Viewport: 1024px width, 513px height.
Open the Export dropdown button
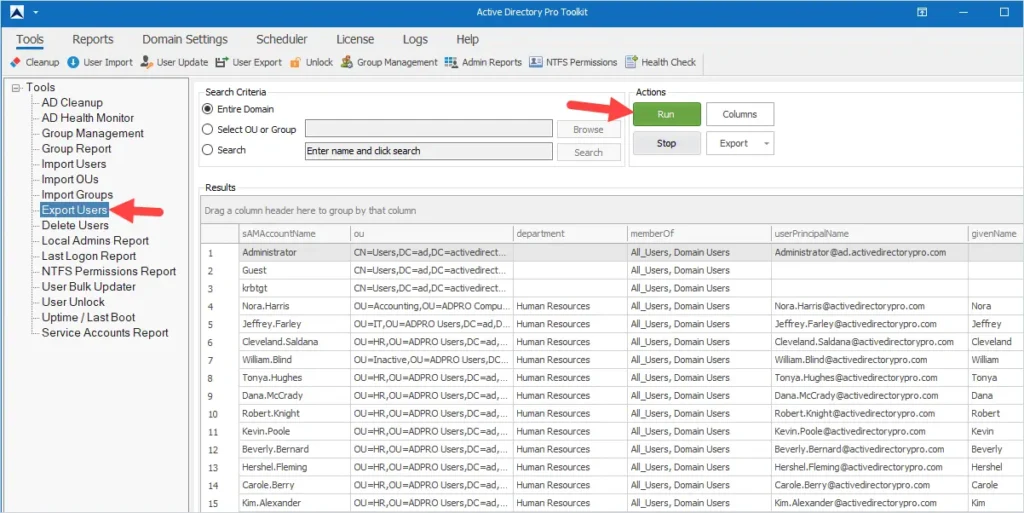pos(740,144)
